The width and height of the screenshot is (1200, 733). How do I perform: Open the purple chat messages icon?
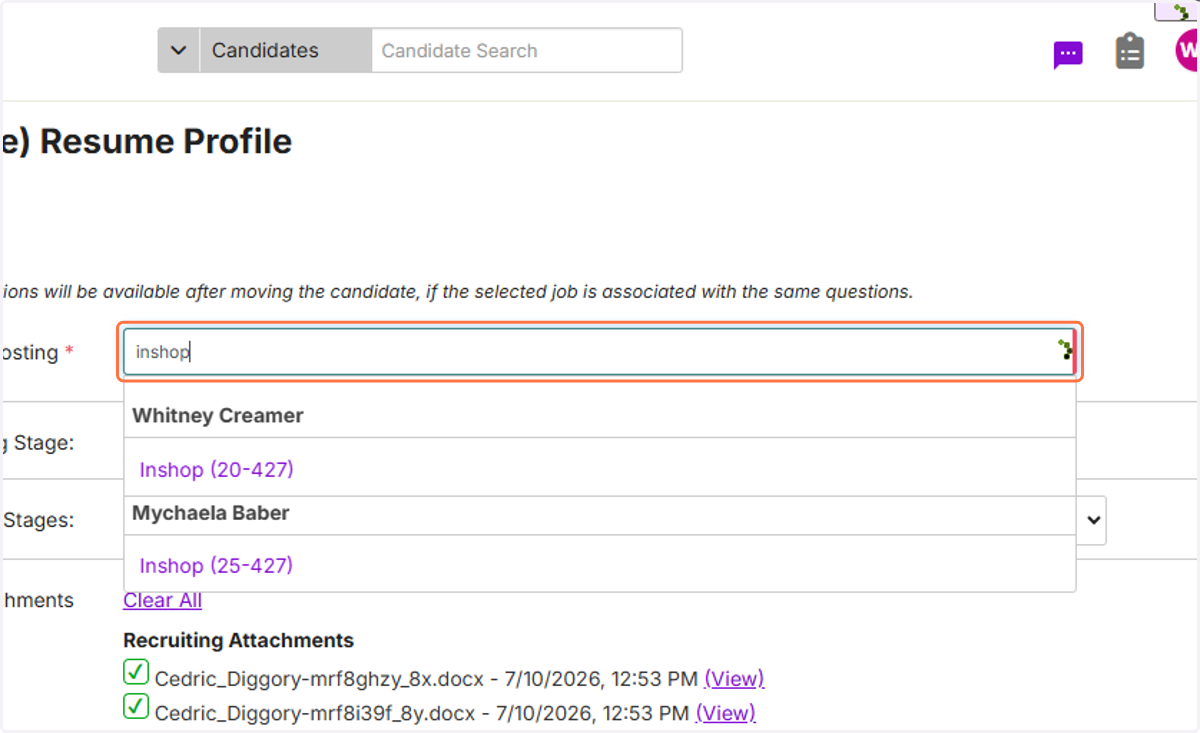1068,54
